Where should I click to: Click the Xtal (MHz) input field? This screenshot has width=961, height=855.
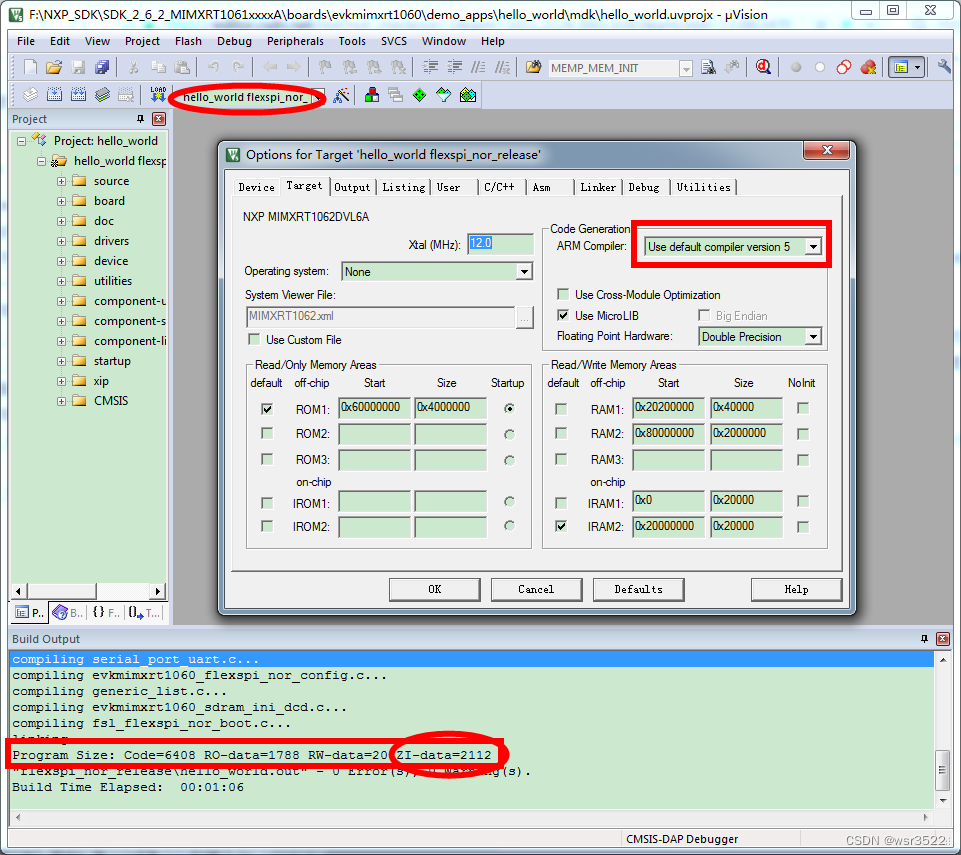[500, 243]
